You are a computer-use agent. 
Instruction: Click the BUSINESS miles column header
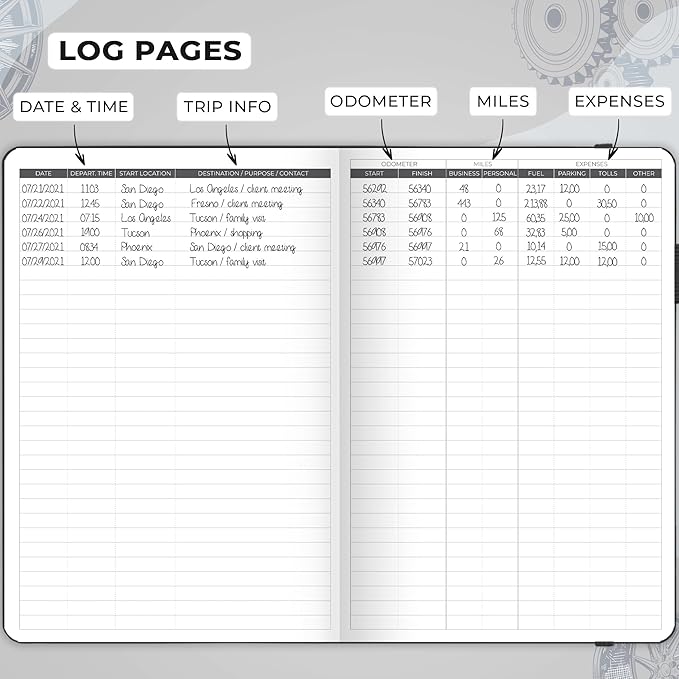point(464,174)
